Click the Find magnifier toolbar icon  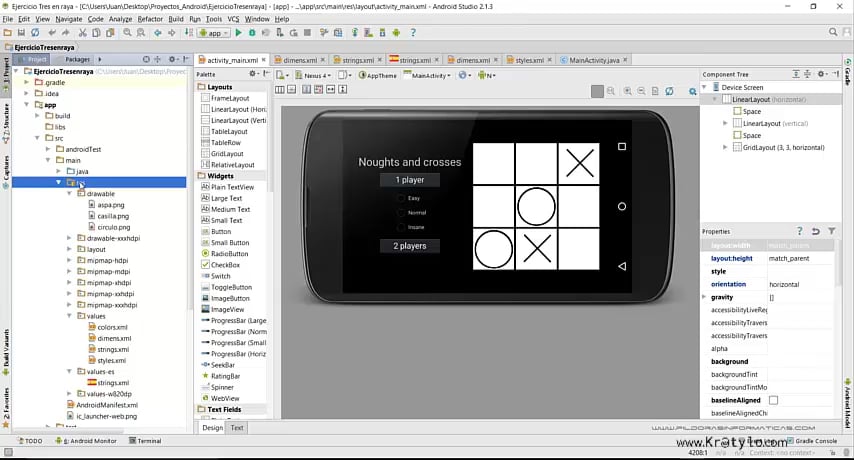pos(127,33)
